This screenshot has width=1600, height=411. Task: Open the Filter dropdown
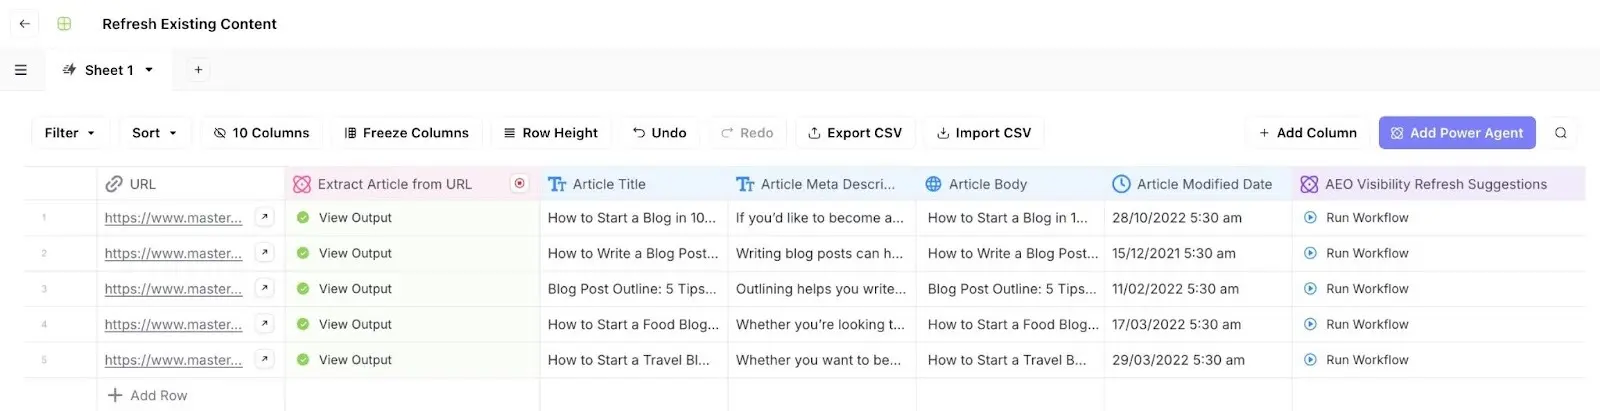[x=70, y=133]
